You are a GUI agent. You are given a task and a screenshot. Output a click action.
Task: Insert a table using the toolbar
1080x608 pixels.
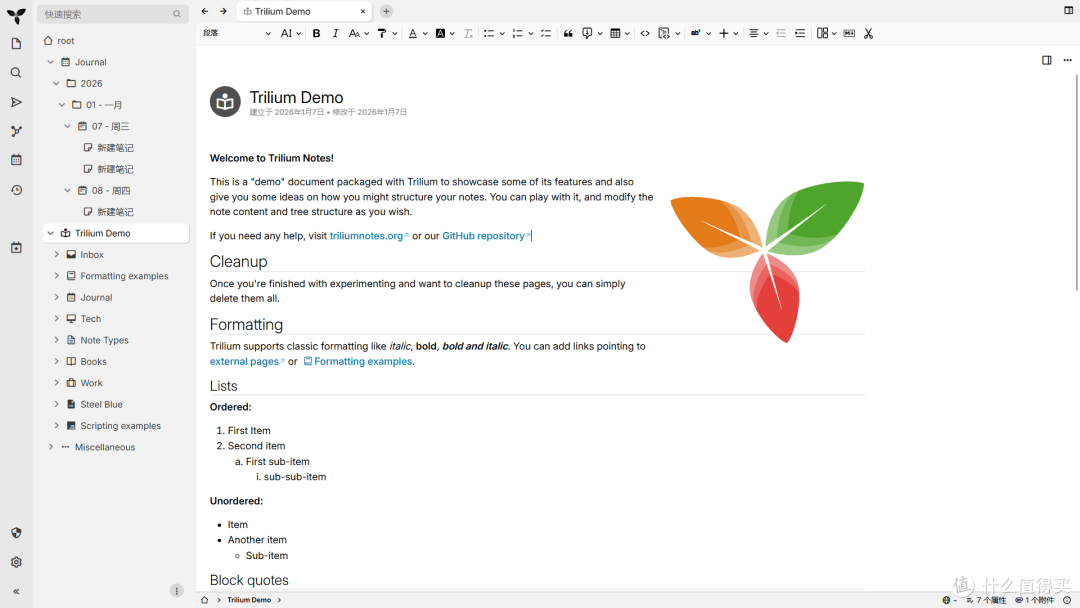(615, 33)
